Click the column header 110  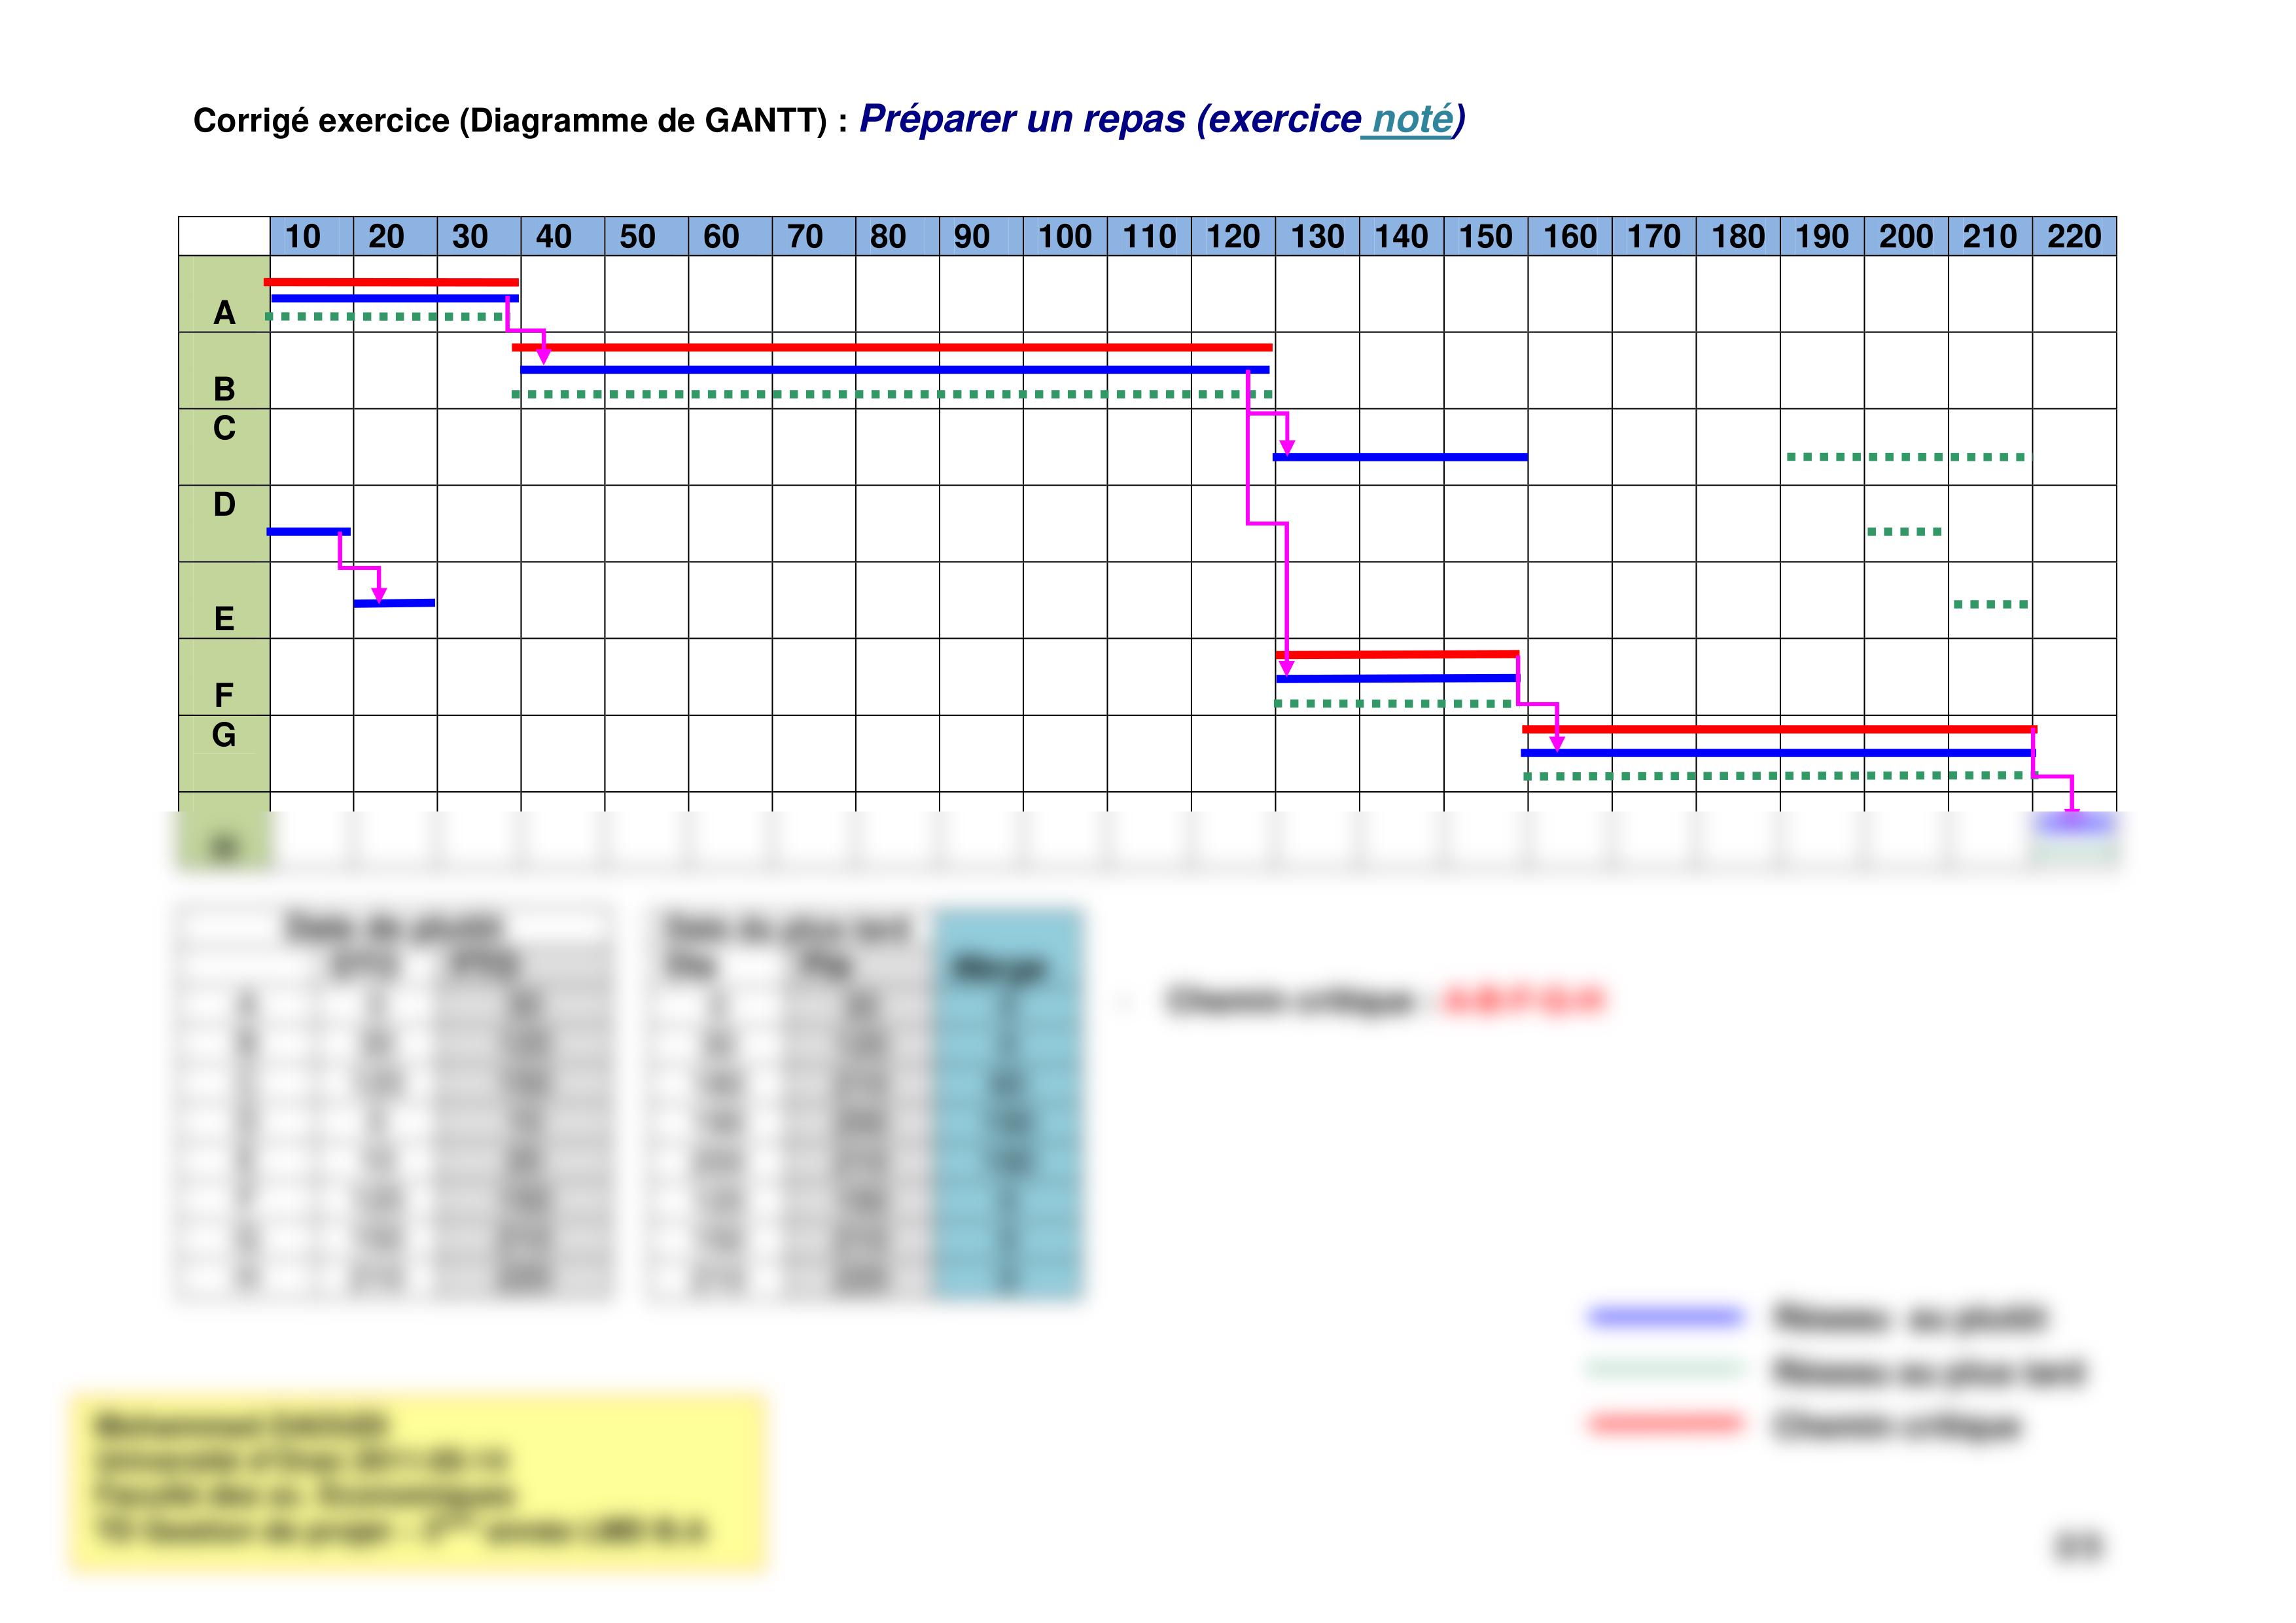click(x=1150, y=237)
